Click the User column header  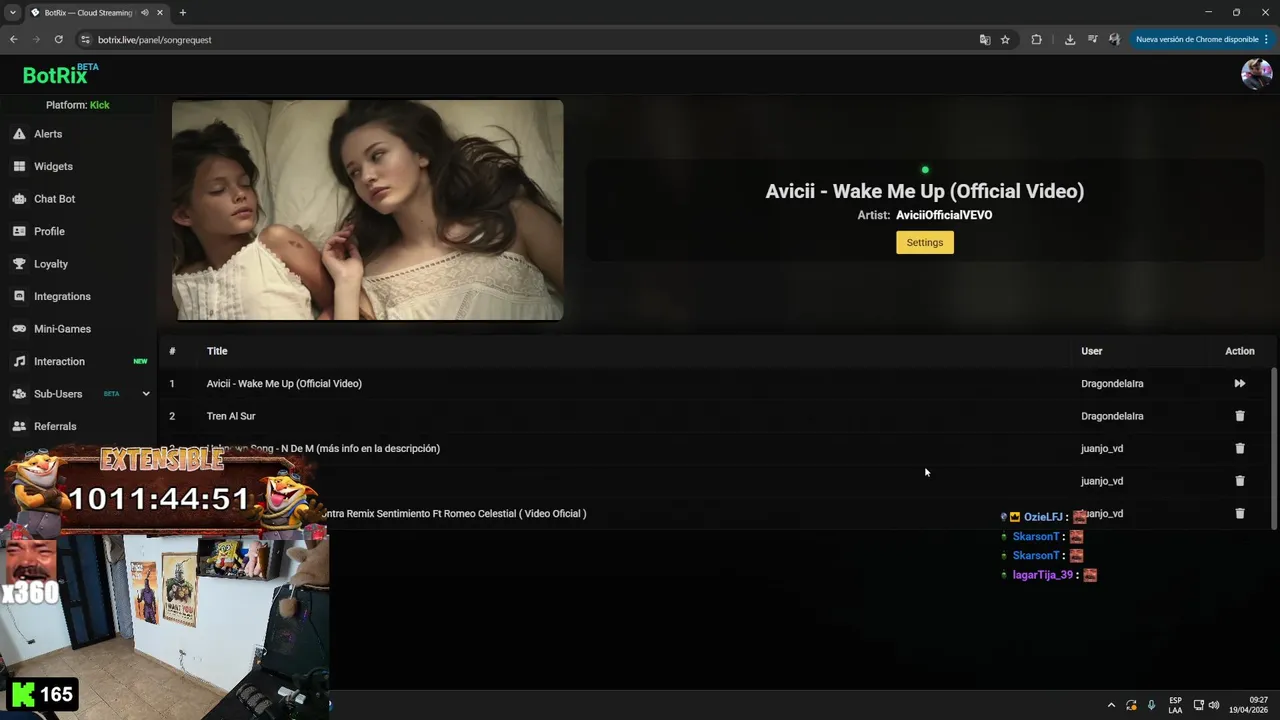1092,351
